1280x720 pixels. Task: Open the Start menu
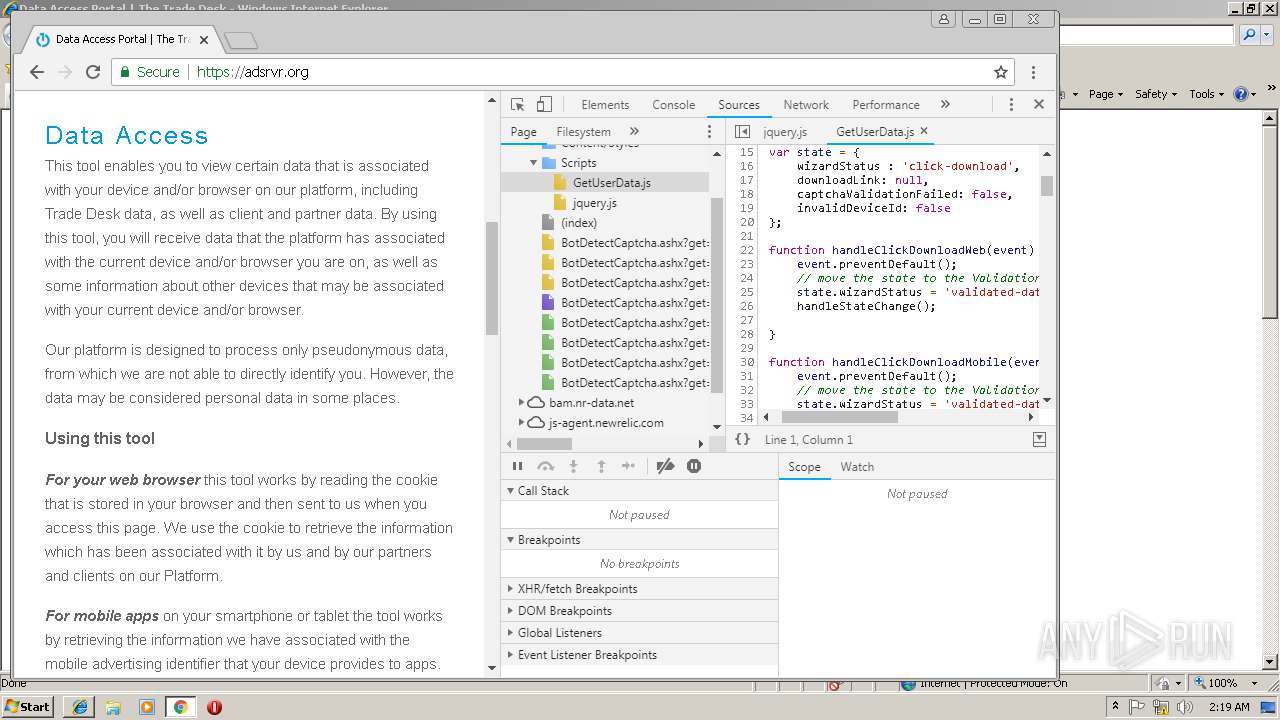pyautogui.click(x=28, y=706)
